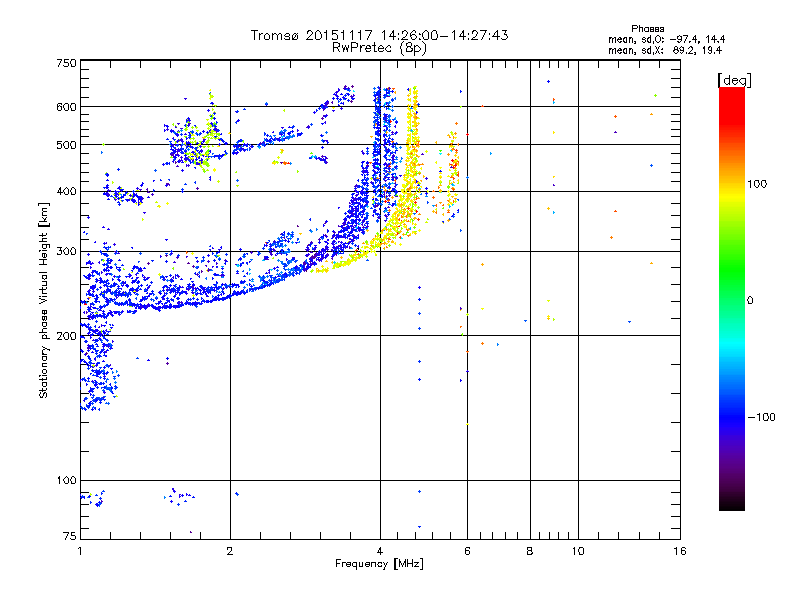800x600 pixels.
Task: Click the 'Phases' header label
Action: pyautogui.click(x=647, y=29)
